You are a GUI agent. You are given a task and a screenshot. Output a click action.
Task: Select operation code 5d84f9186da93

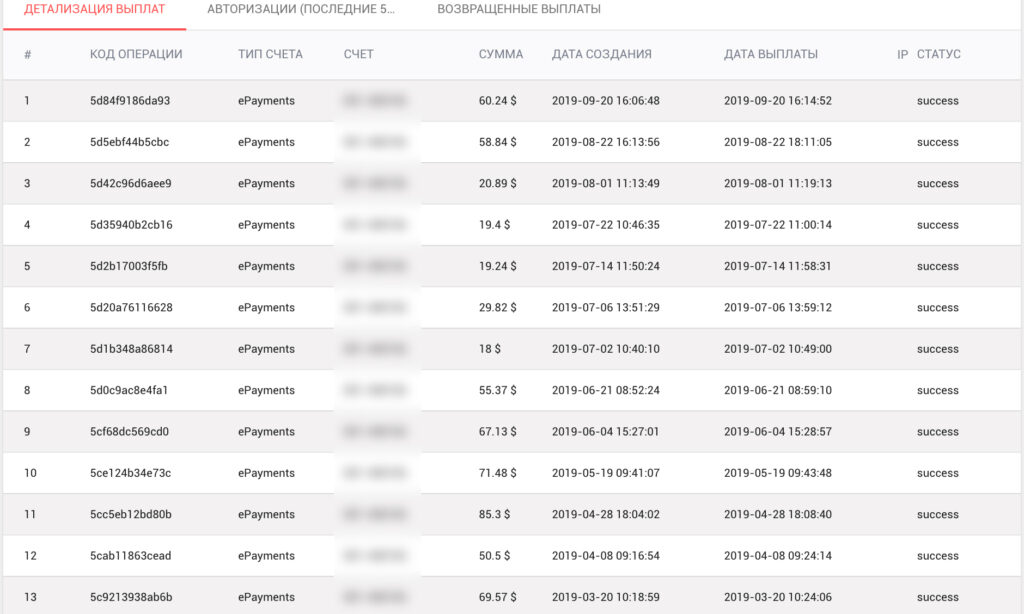(x=130, y=101)
